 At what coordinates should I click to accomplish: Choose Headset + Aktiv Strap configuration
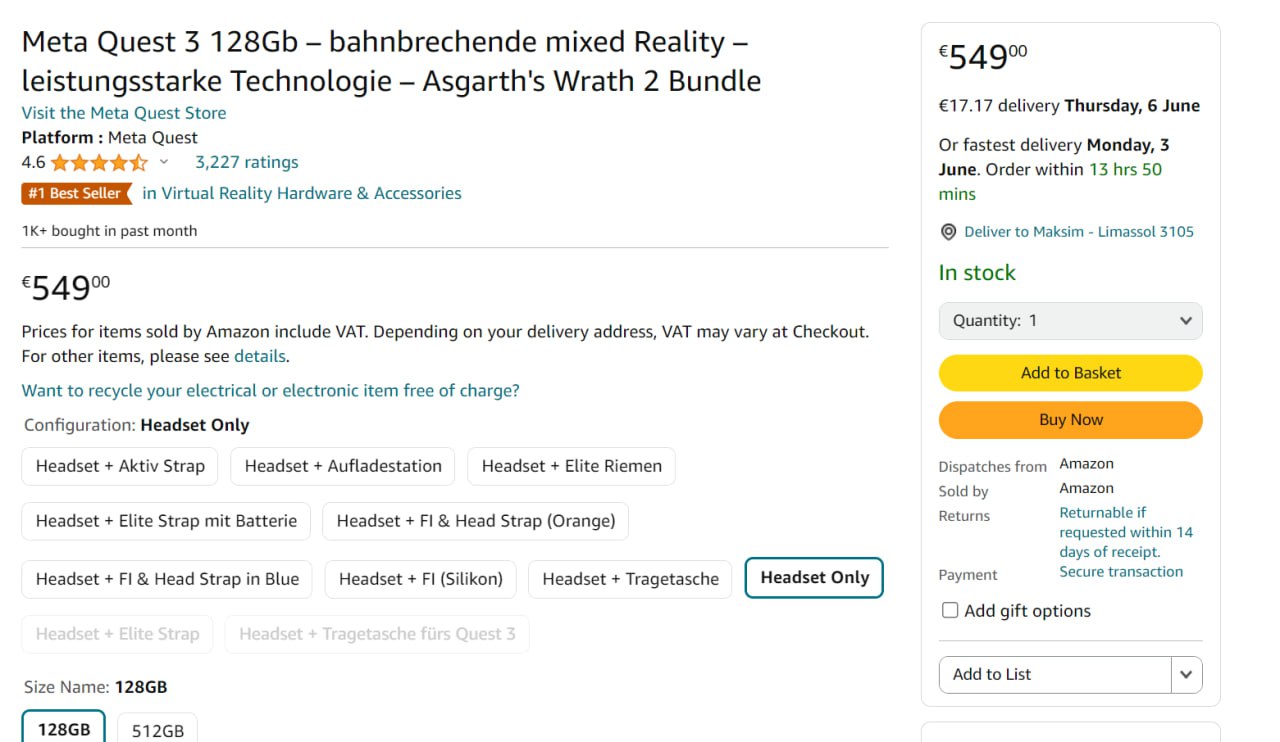[x=120, y=466]
